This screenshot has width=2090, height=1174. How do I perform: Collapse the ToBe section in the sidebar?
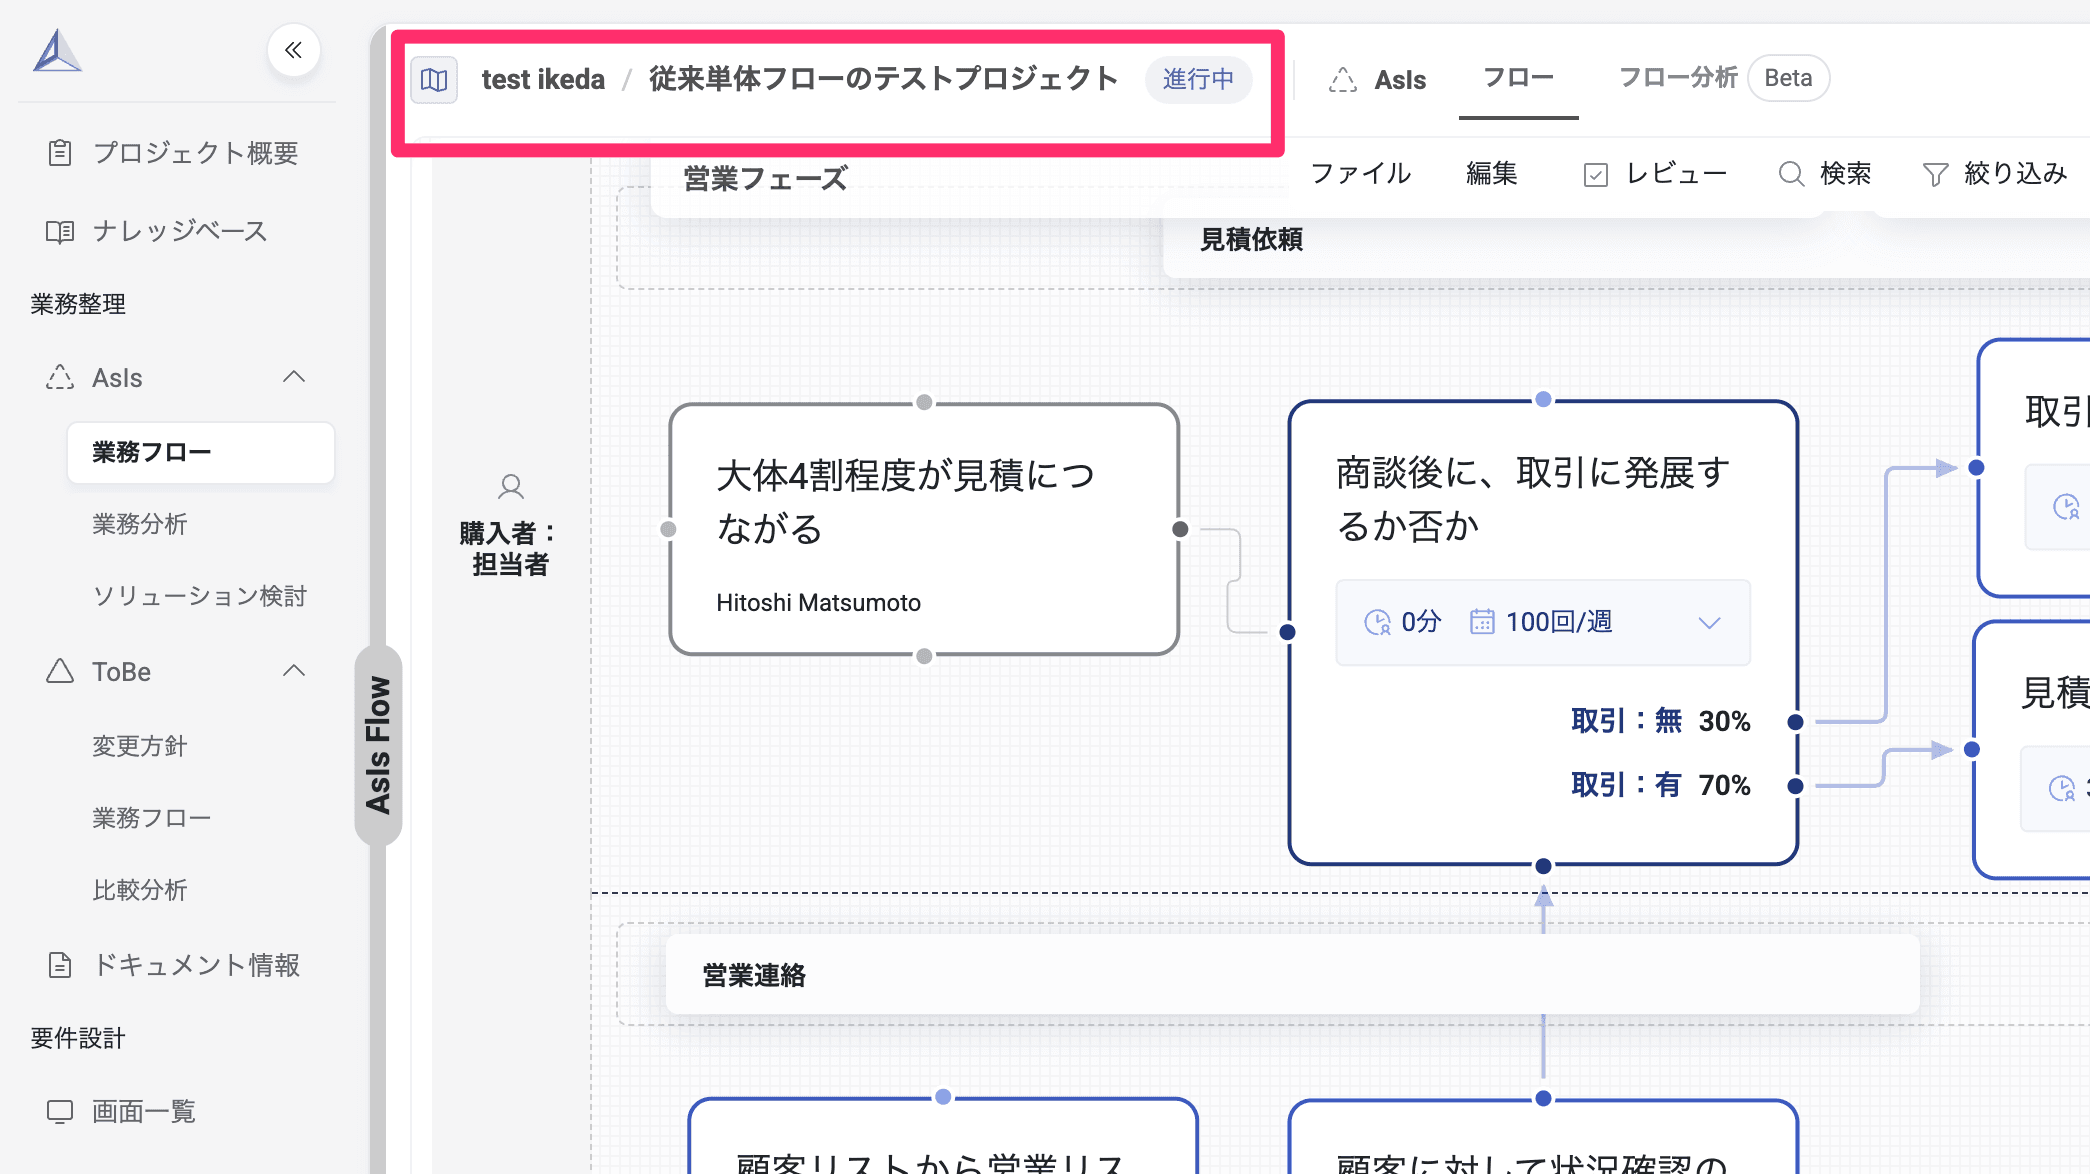tap(294, 672)
